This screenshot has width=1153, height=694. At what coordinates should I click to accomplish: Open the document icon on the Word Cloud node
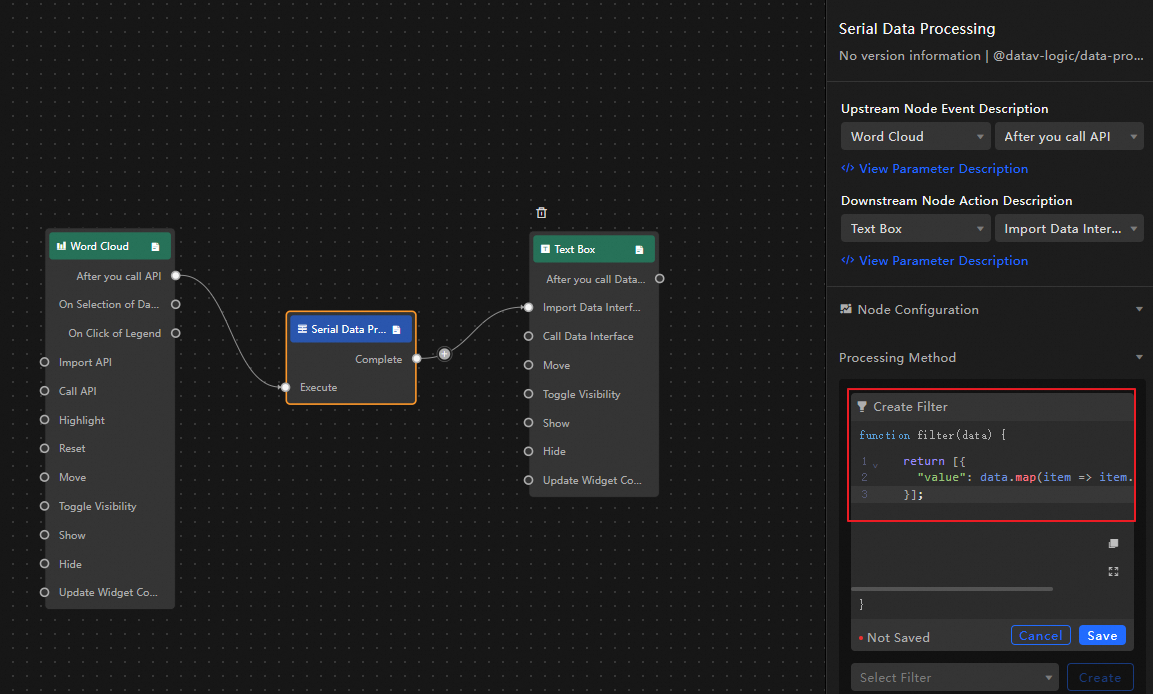coord(155,246)
